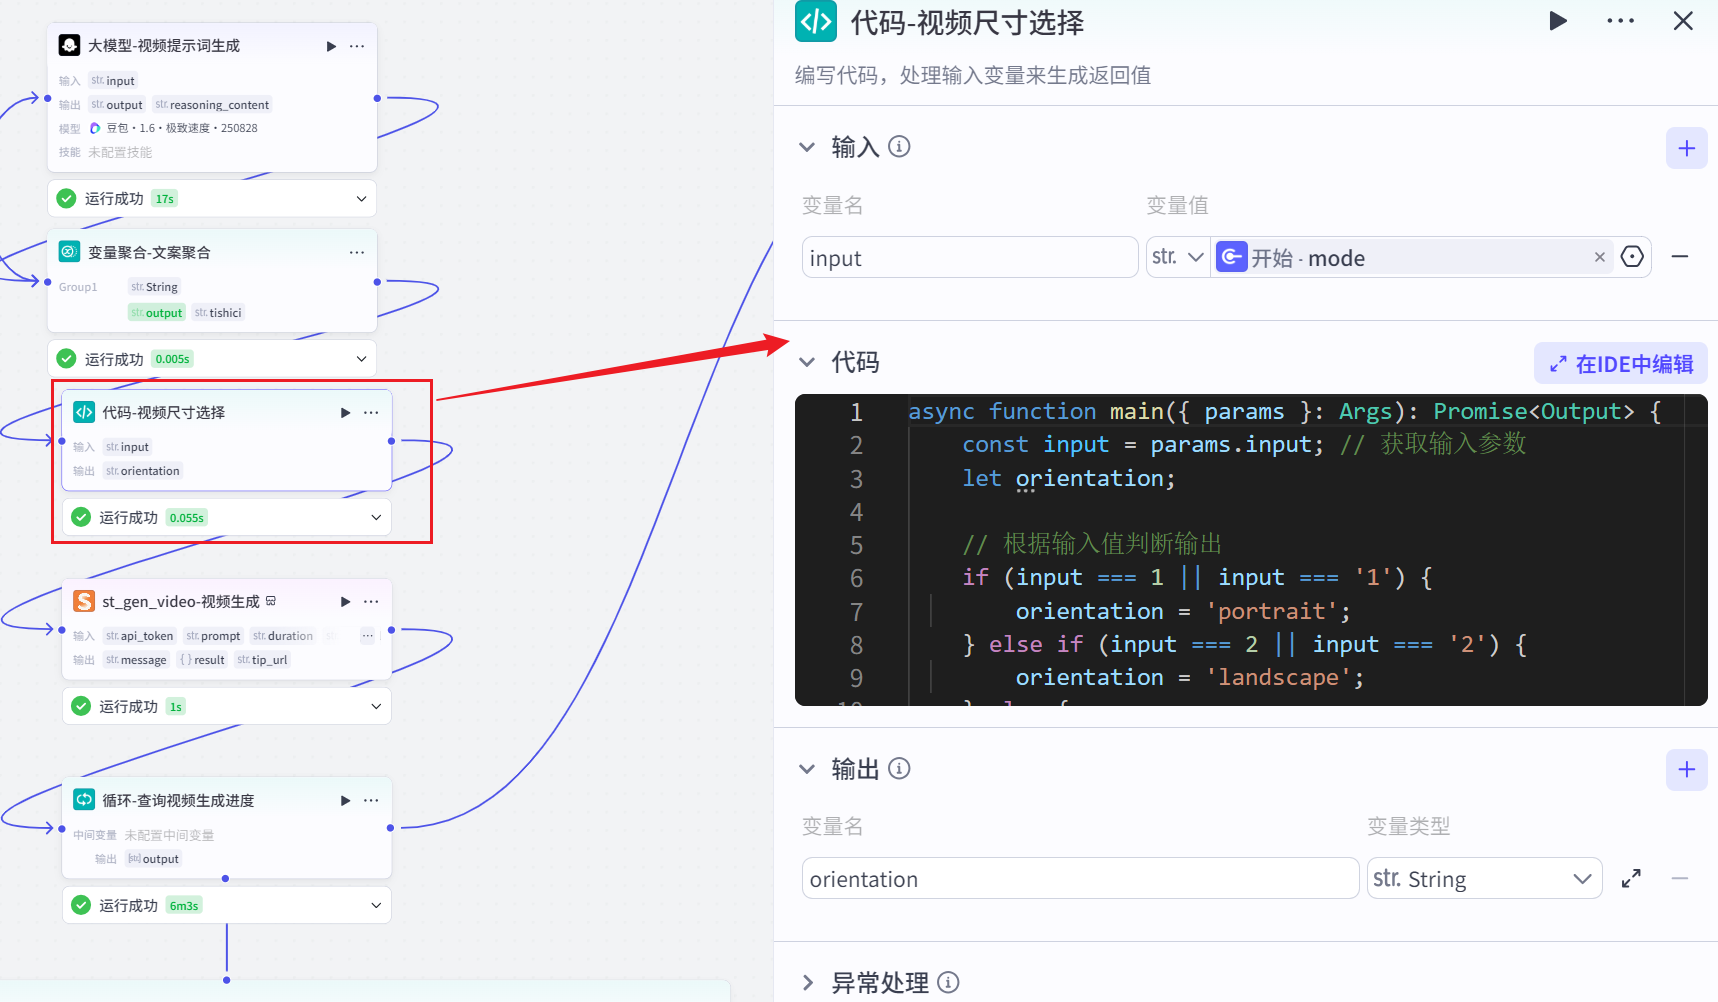Click the info icon next to 异常处理
The width and height of the screenshot is (1718, 1002).
(946, 982)
